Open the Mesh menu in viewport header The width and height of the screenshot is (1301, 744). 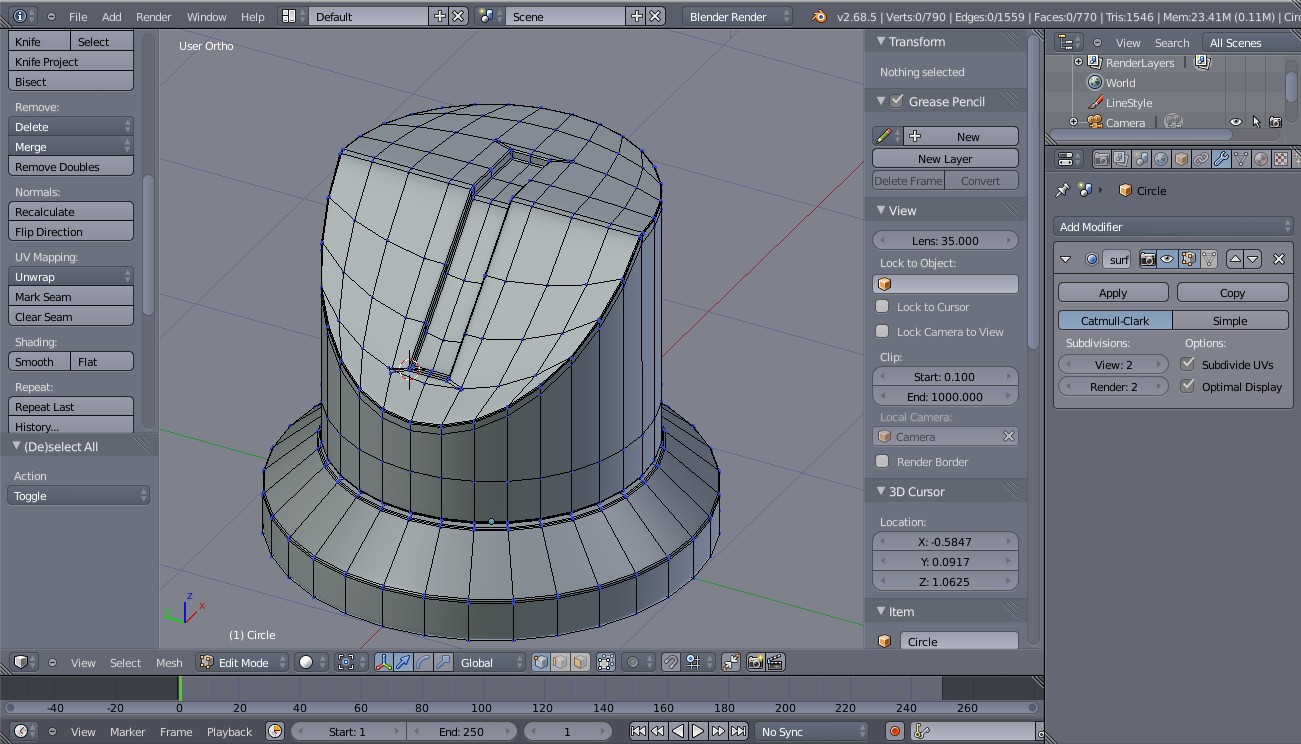169,663
